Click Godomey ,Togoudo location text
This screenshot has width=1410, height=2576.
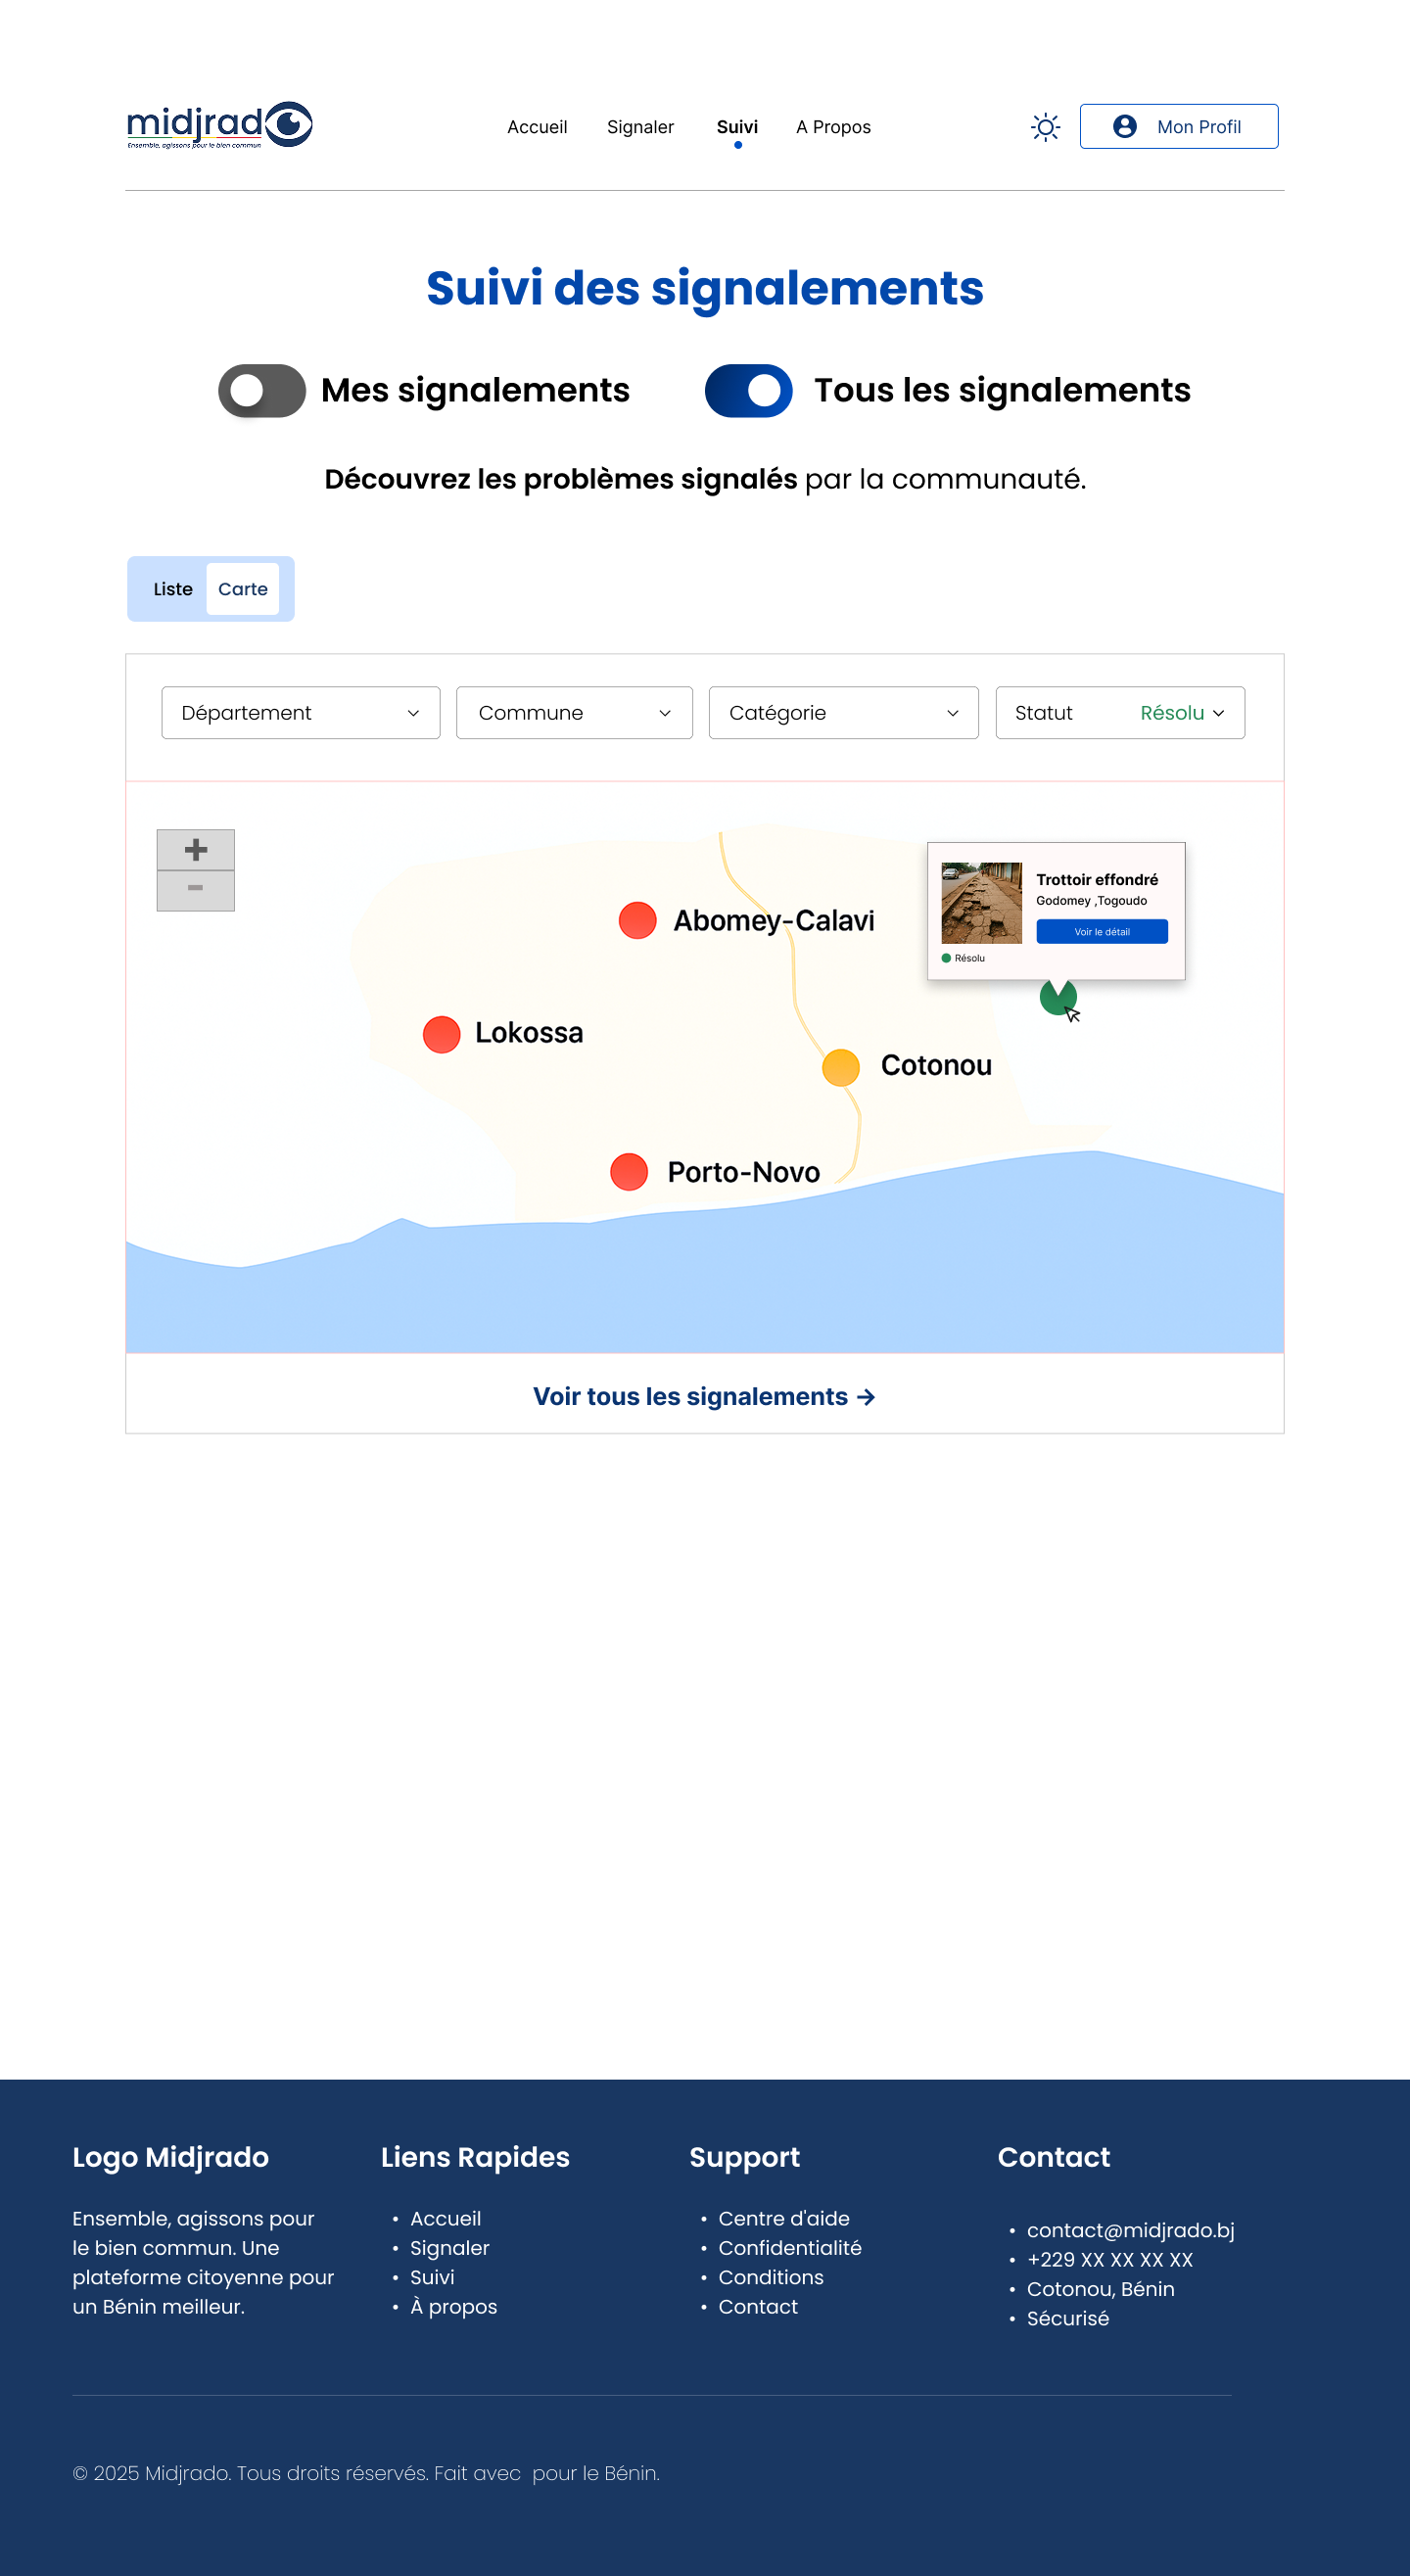coord(1091,900)
